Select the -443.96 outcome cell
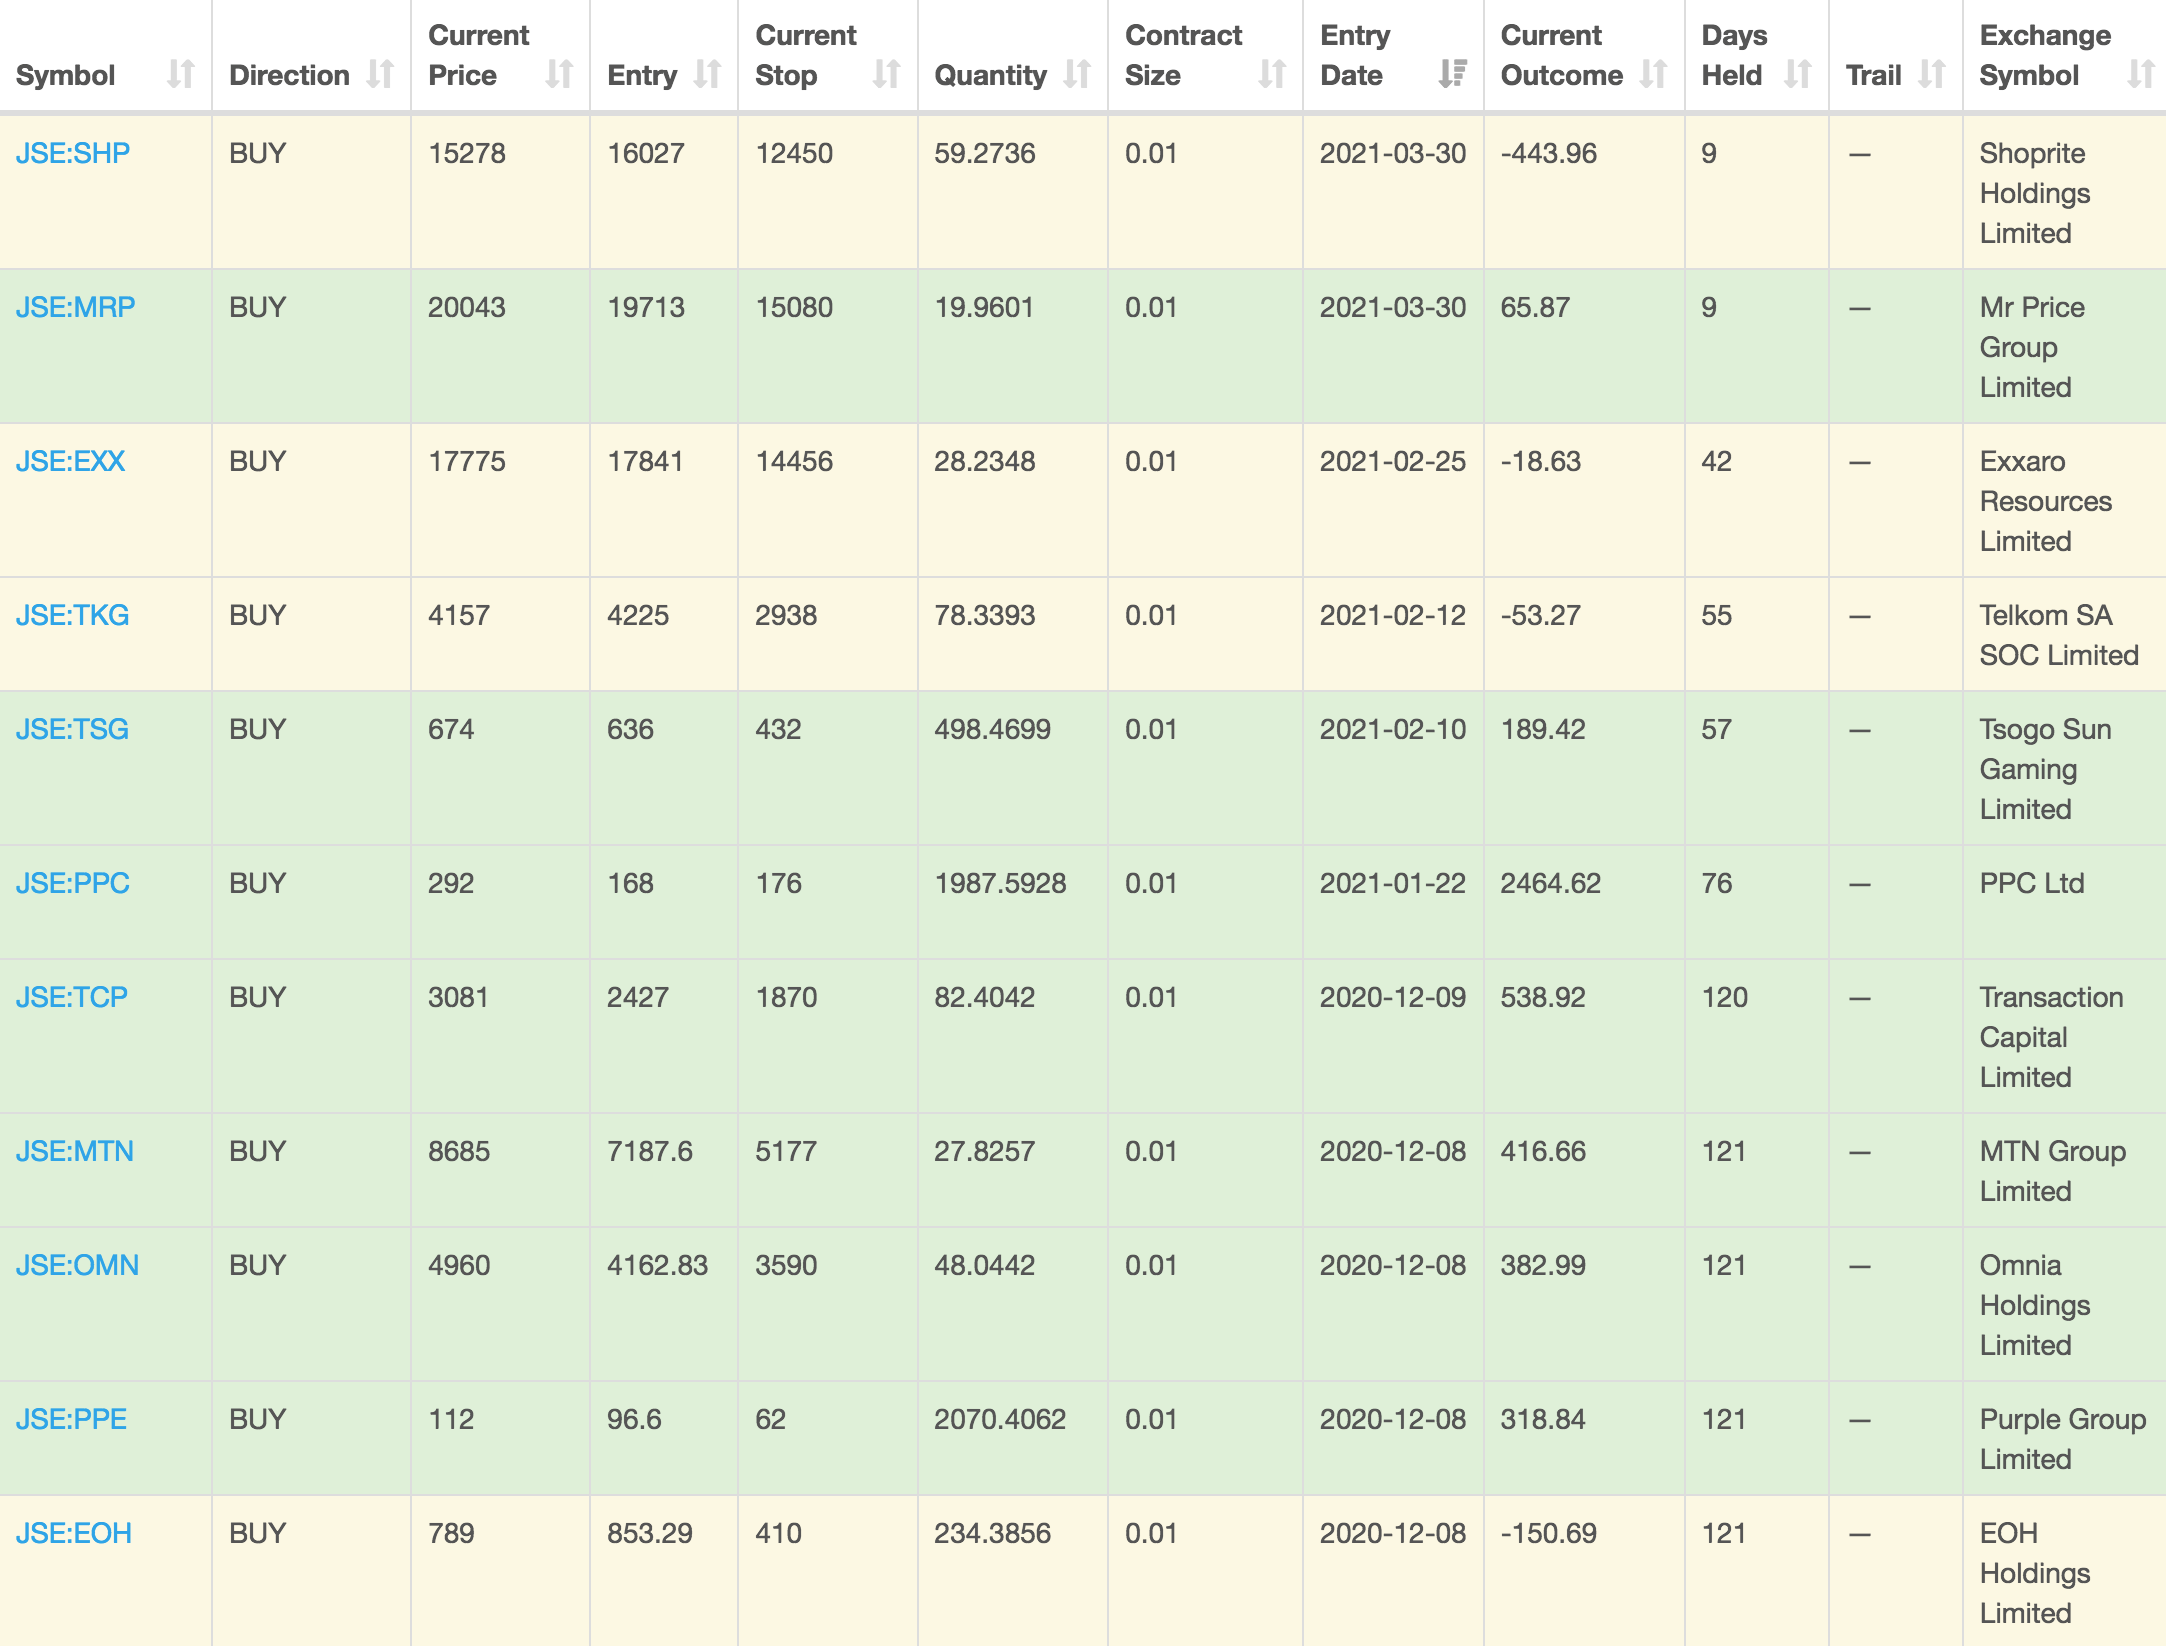This screenshot has width=2166, height=1646. coord(1584,192)
